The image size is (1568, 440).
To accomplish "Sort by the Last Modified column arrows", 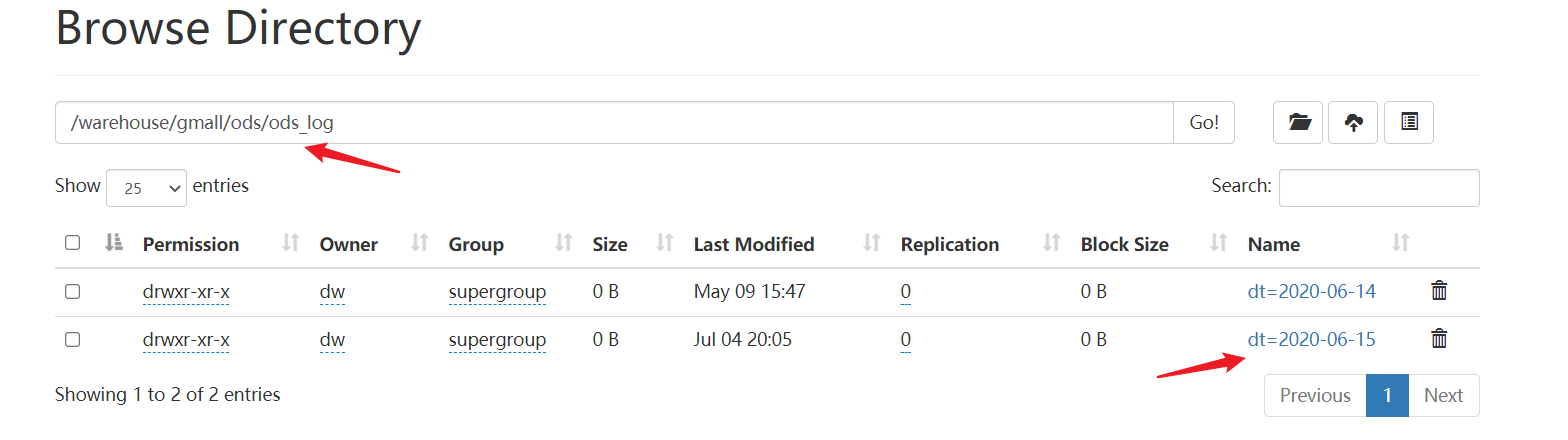I will (872, 243).
